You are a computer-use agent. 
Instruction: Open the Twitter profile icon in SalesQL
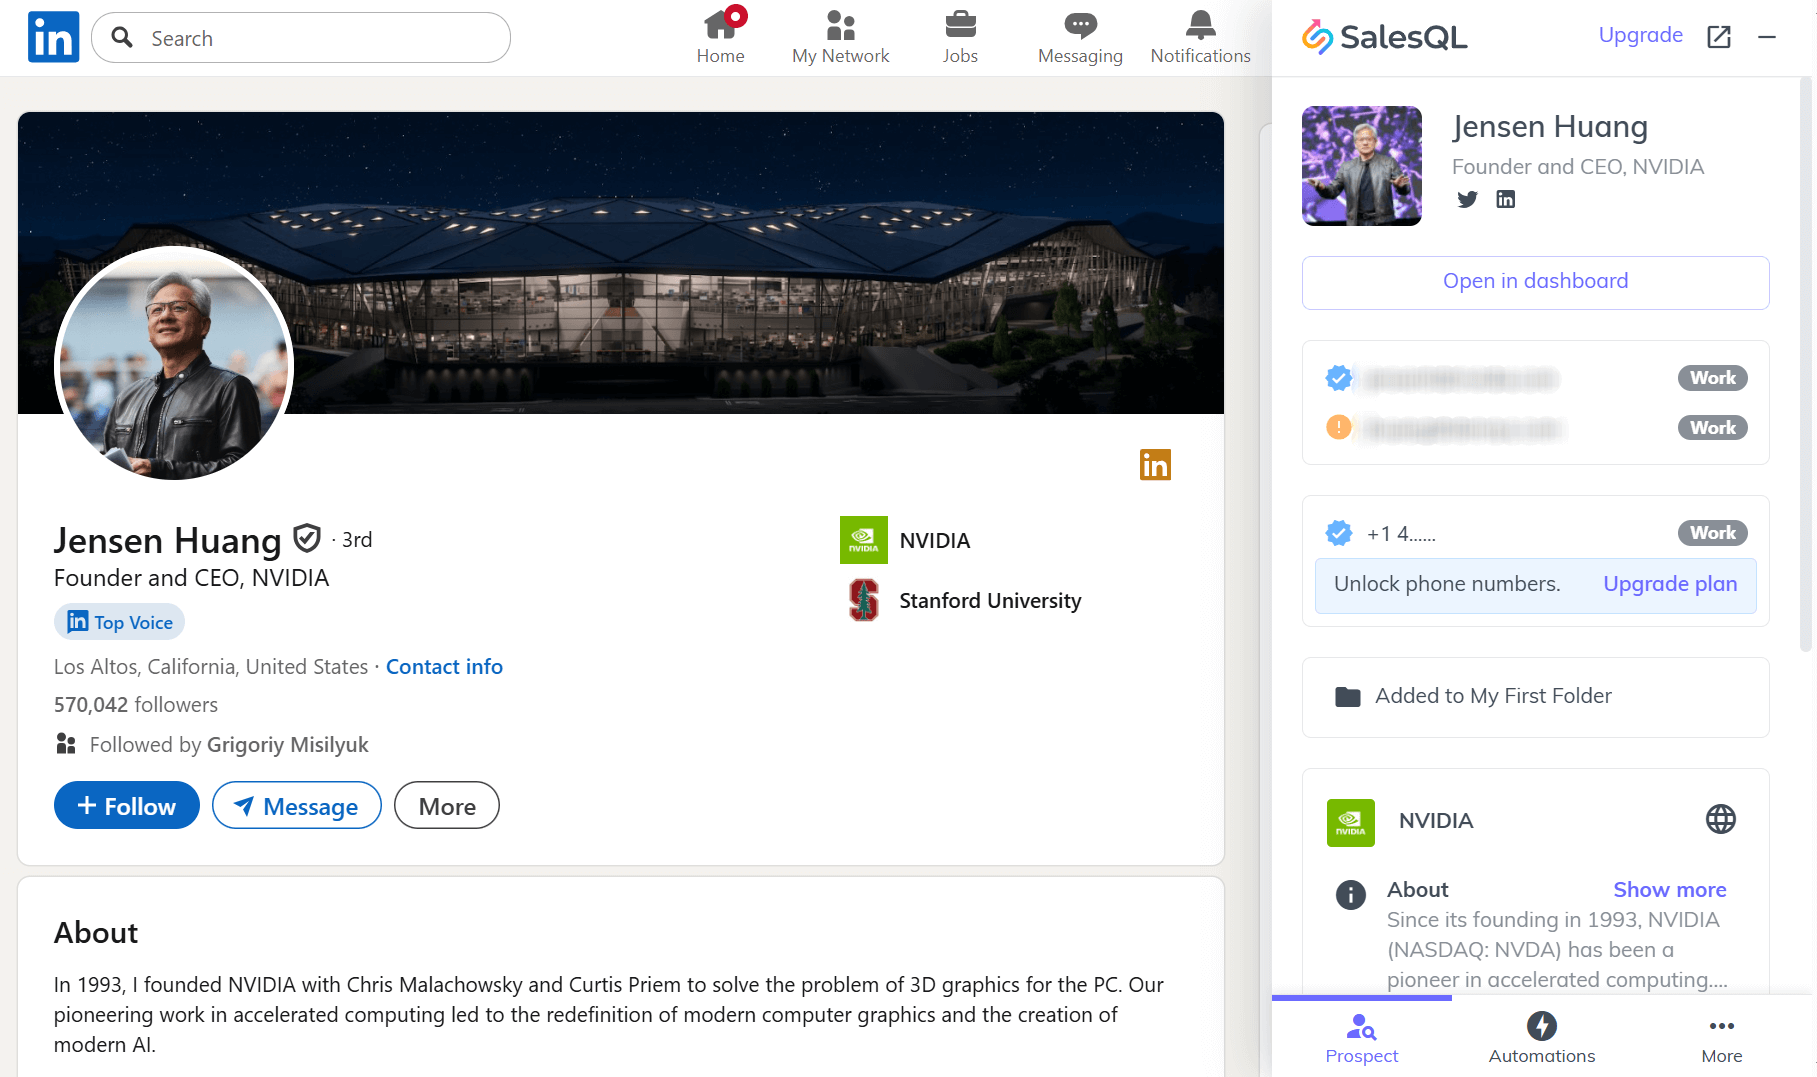point(1467,199)
